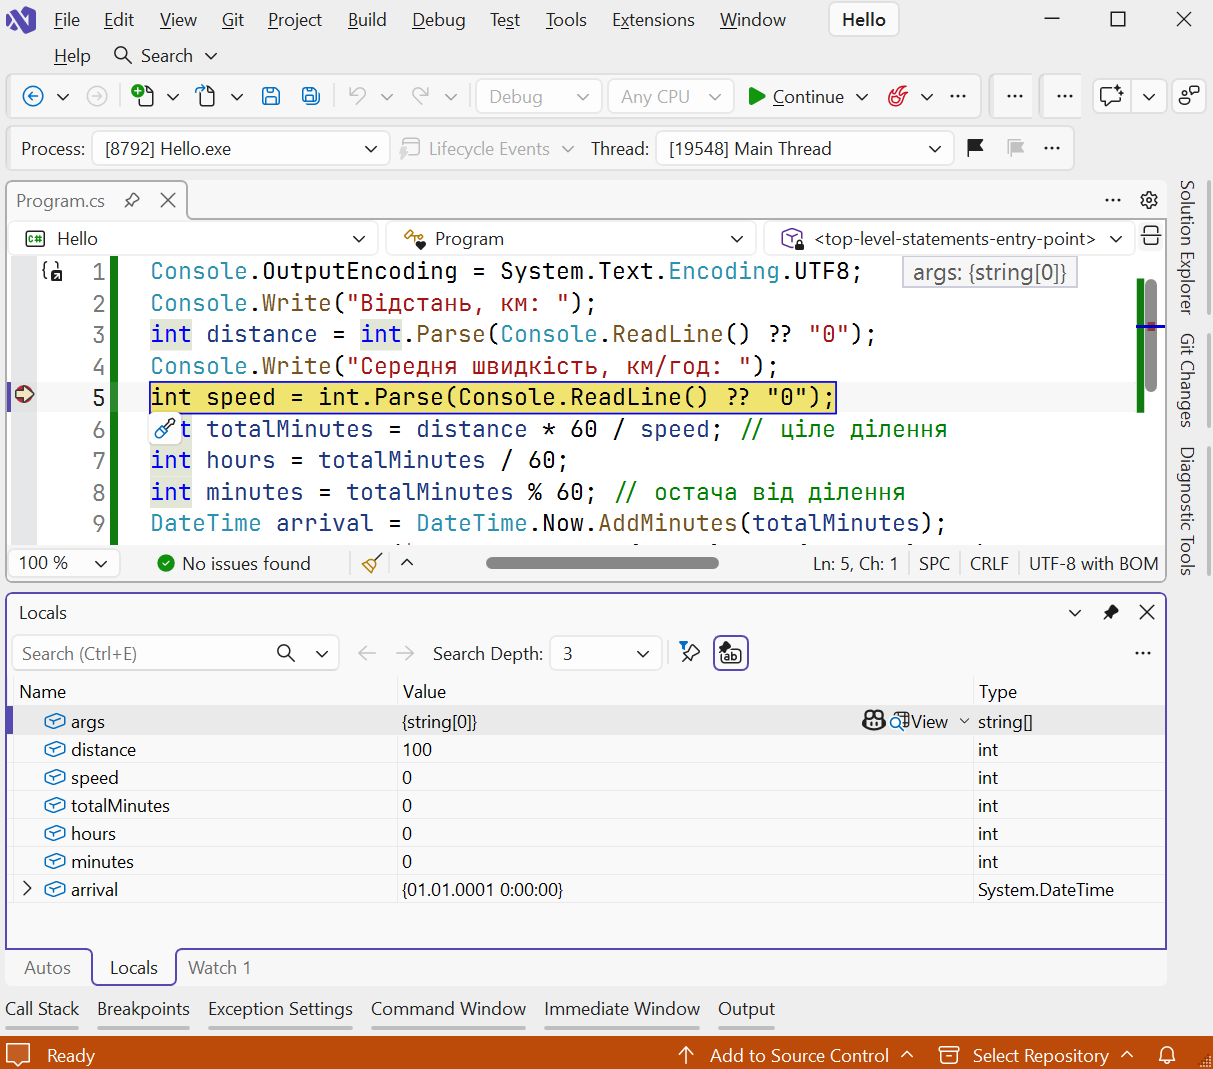Save the current file with the single-disk icon
This screenshot has width=1213, height=1069.
271,96
